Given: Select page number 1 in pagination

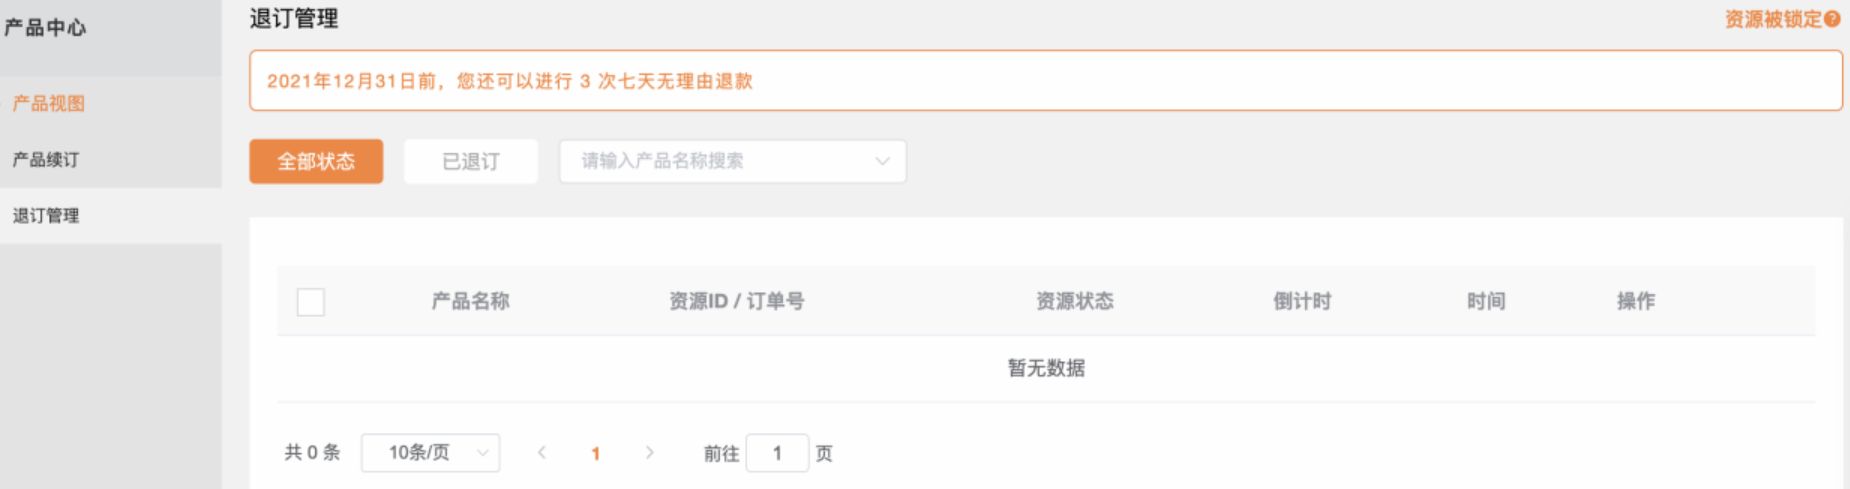Looking at the screenshot, I should (596, 454).
